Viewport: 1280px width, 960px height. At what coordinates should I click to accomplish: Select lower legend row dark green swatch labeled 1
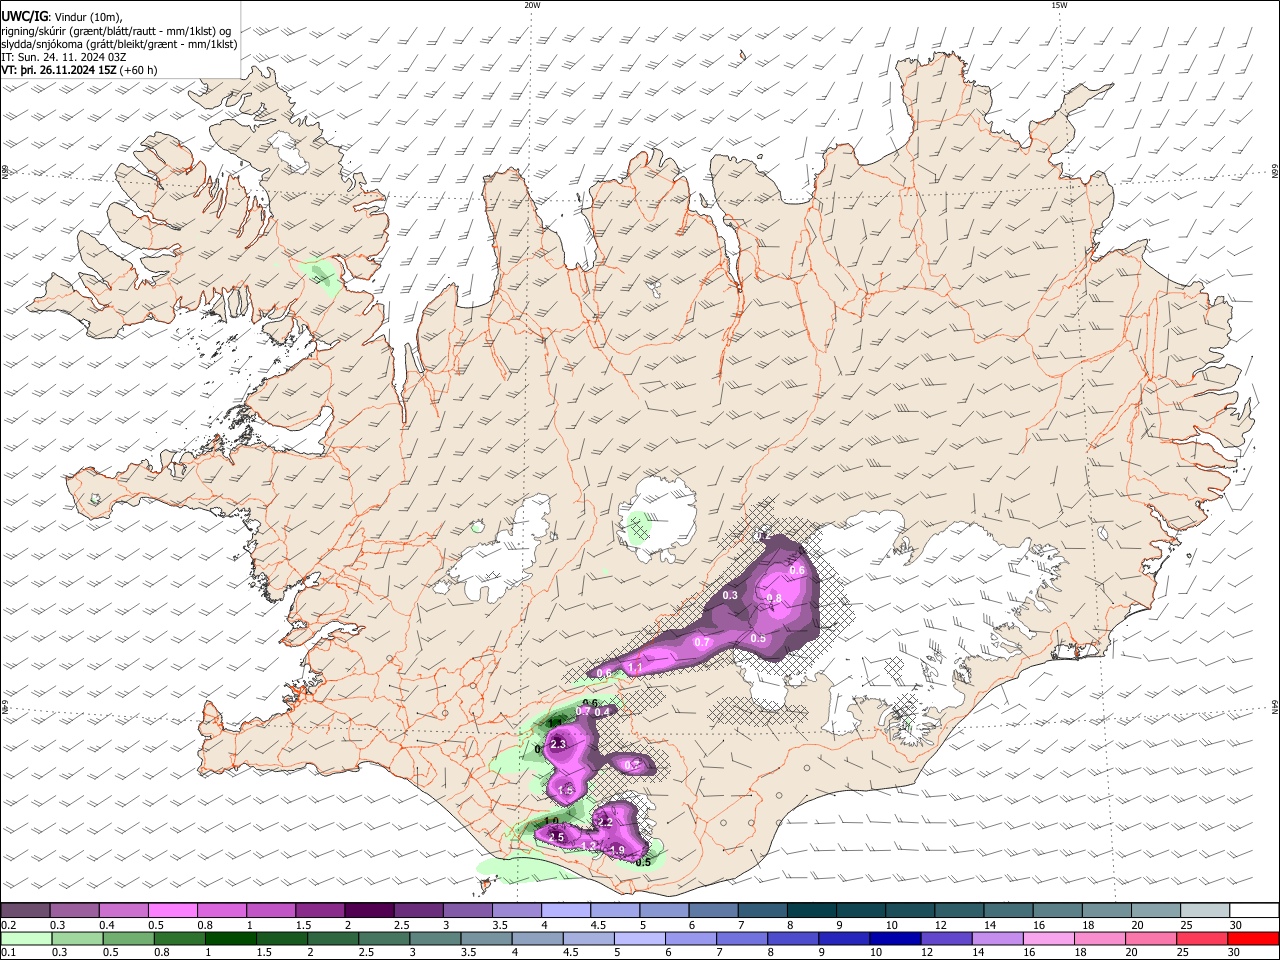point(230,938)
